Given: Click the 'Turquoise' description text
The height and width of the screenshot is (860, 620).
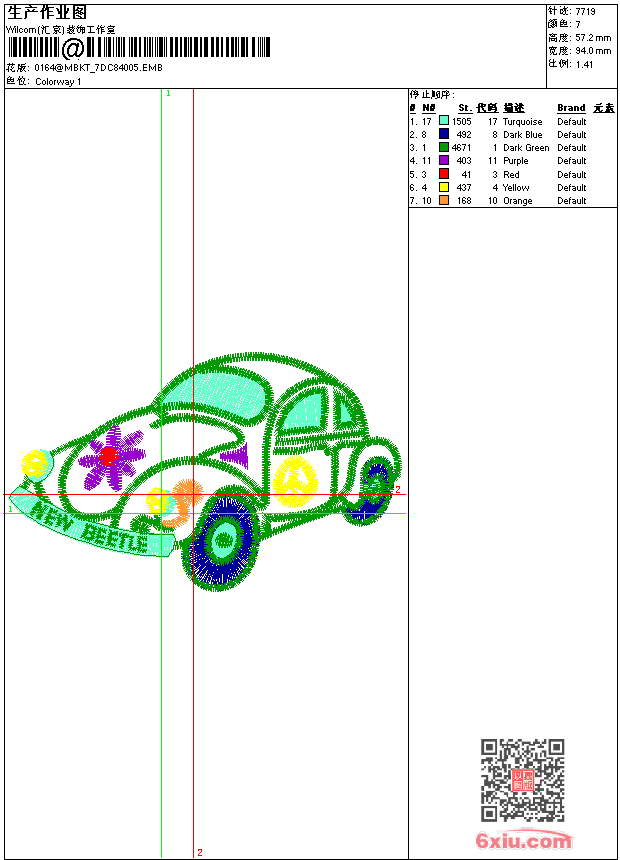Looking at the screenshot, I should tap(522, 122).
